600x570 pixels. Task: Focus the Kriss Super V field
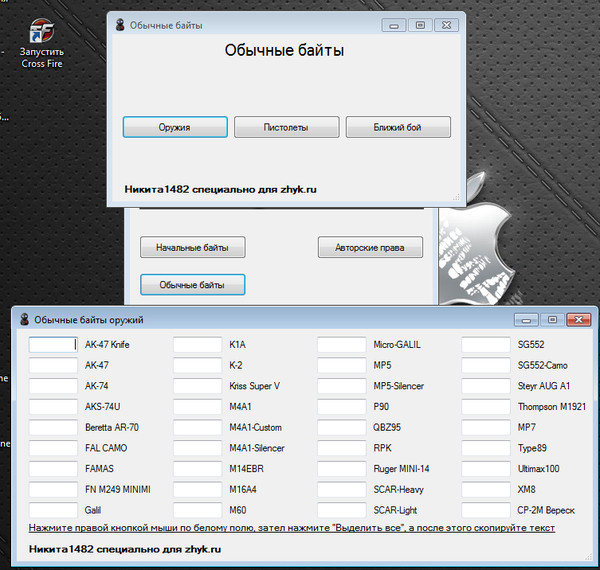[197, 386]
